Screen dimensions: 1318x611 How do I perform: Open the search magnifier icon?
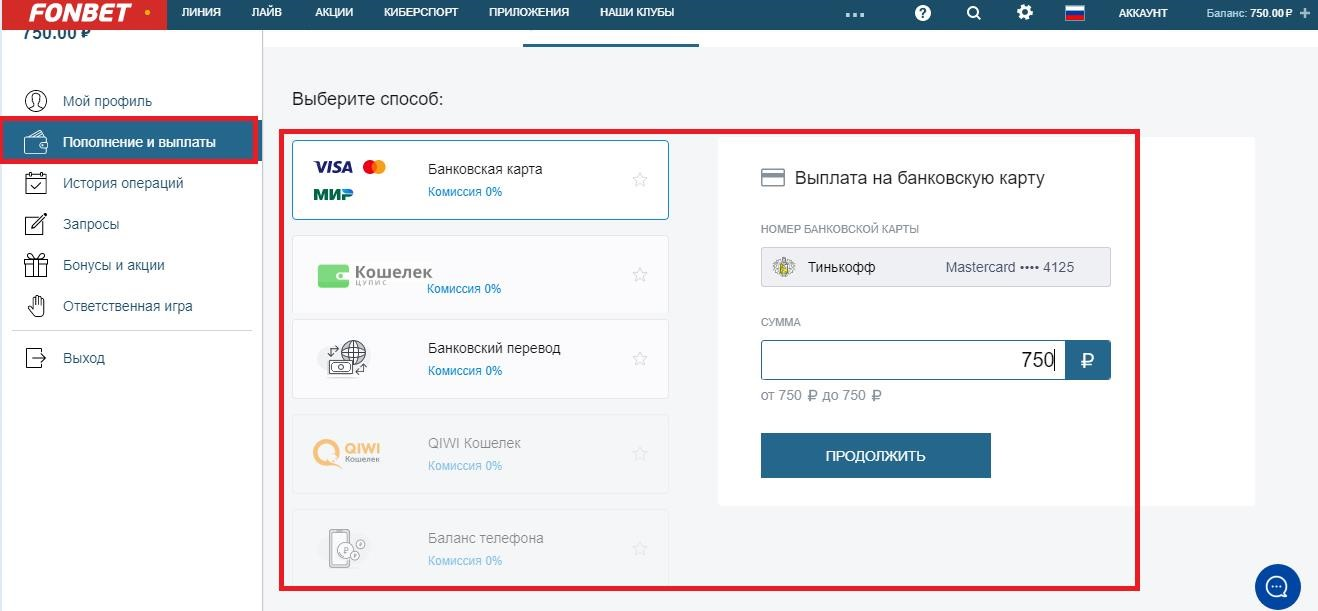(974, 13)
